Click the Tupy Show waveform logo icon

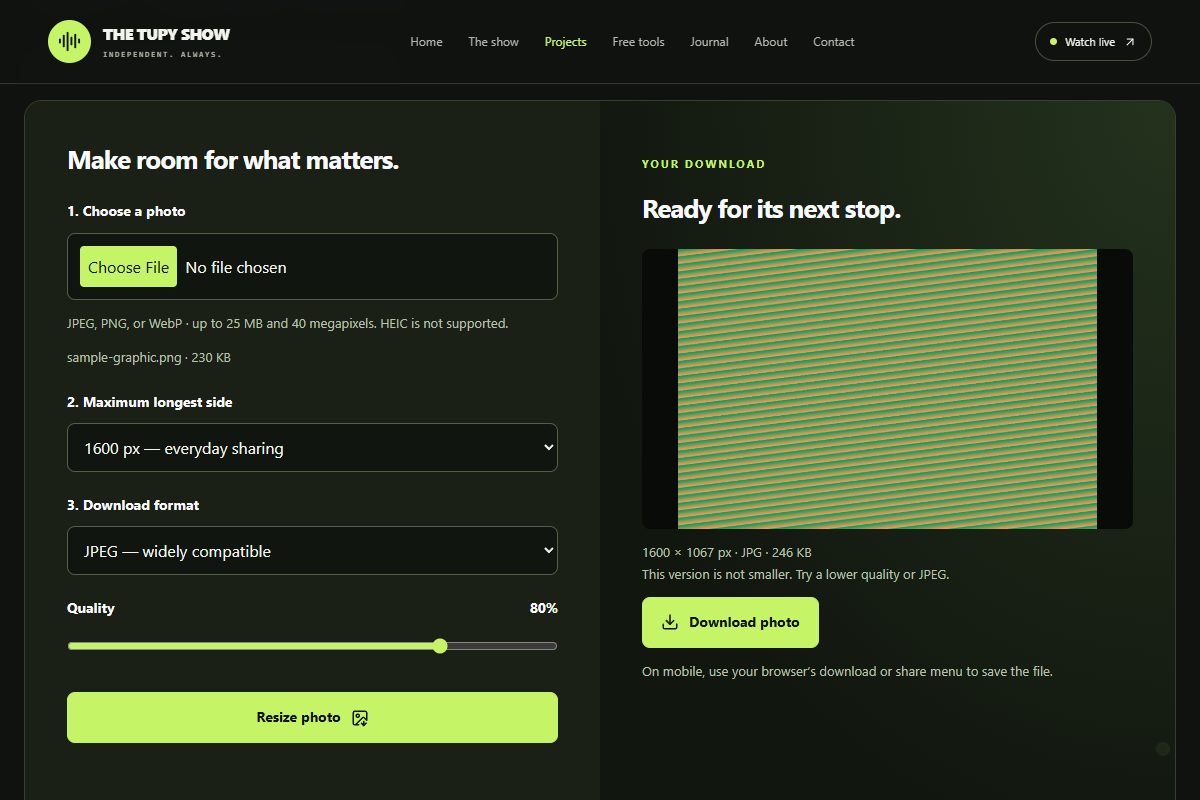(x=69, y=41)
